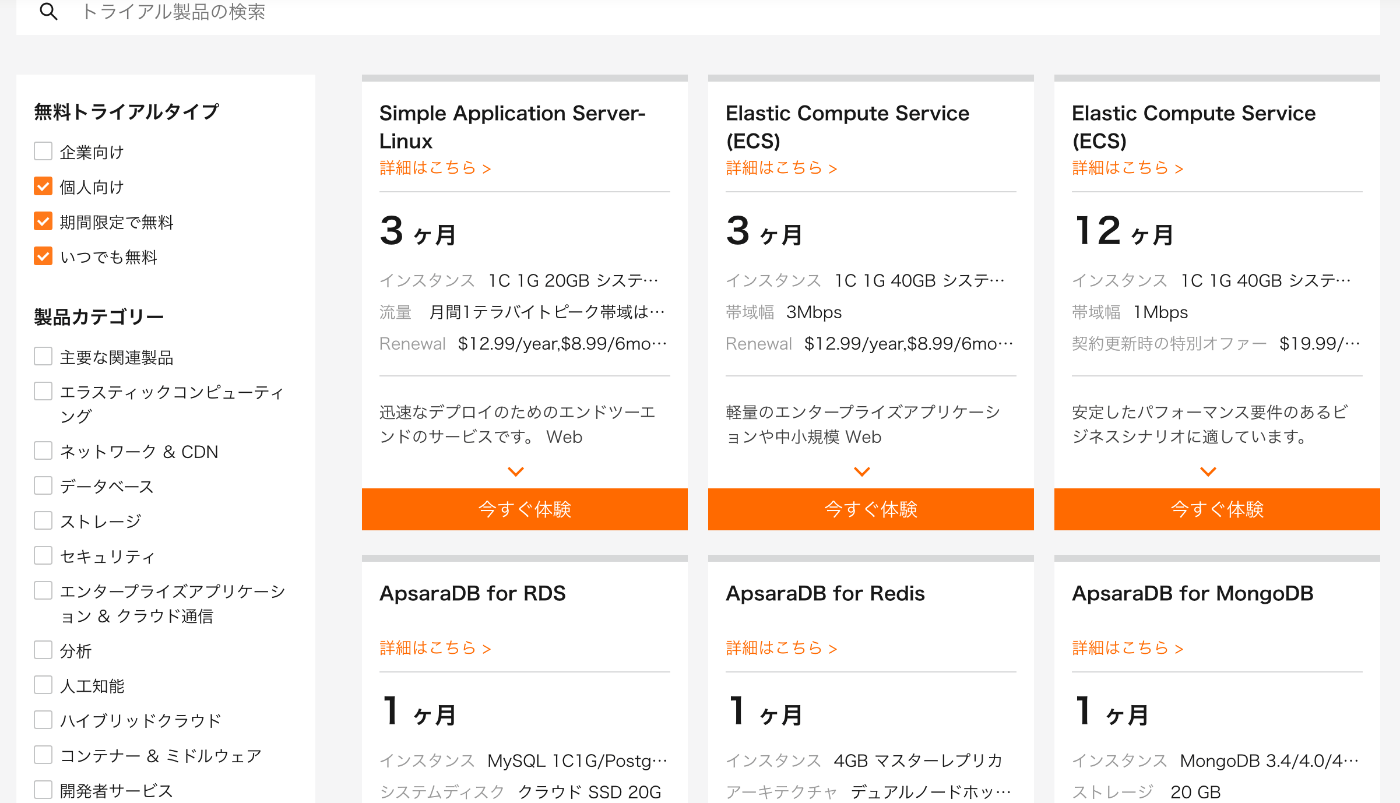Uncheck the 個人向け checkbox
The image size is (1400, 803).
tap(43, 186)
